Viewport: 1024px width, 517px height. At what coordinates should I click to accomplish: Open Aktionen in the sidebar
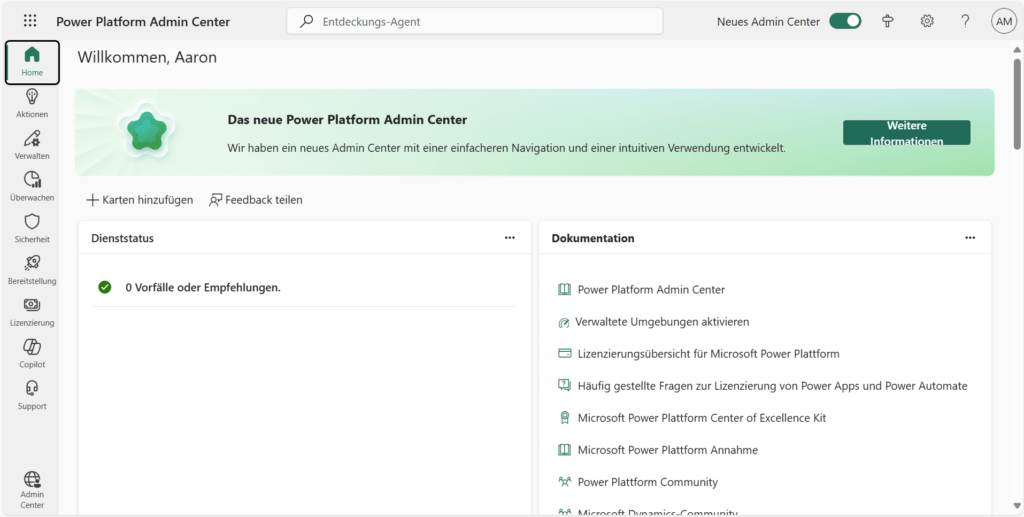[32, 103]
